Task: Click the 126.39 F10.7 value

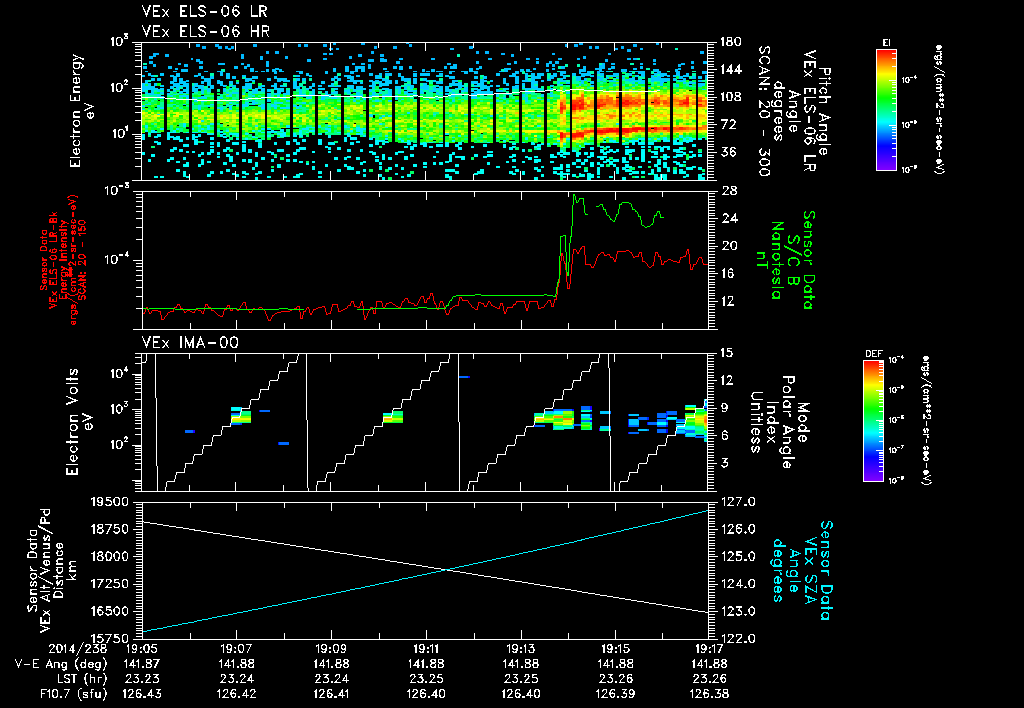Action: (x=615, y=694)
